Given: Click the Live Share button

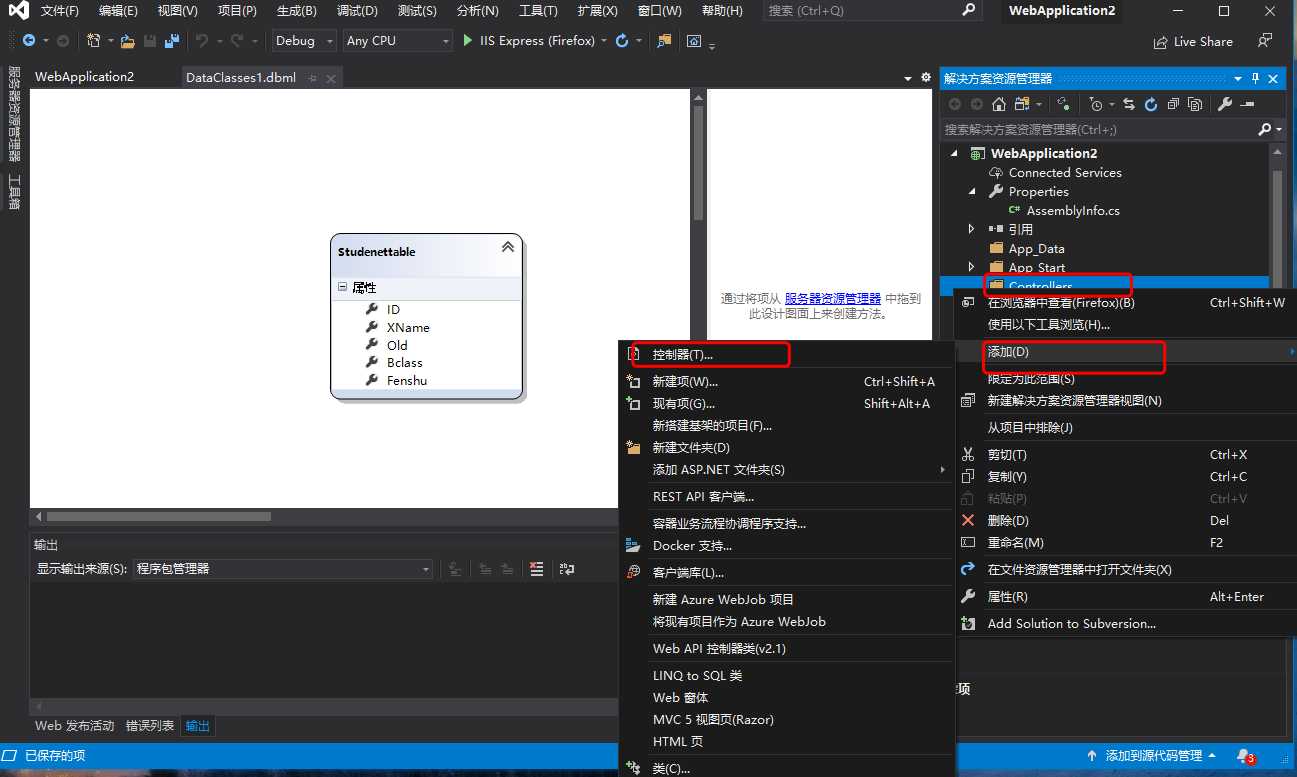Looking at the screenshot, I should [x=1193, y=42].
